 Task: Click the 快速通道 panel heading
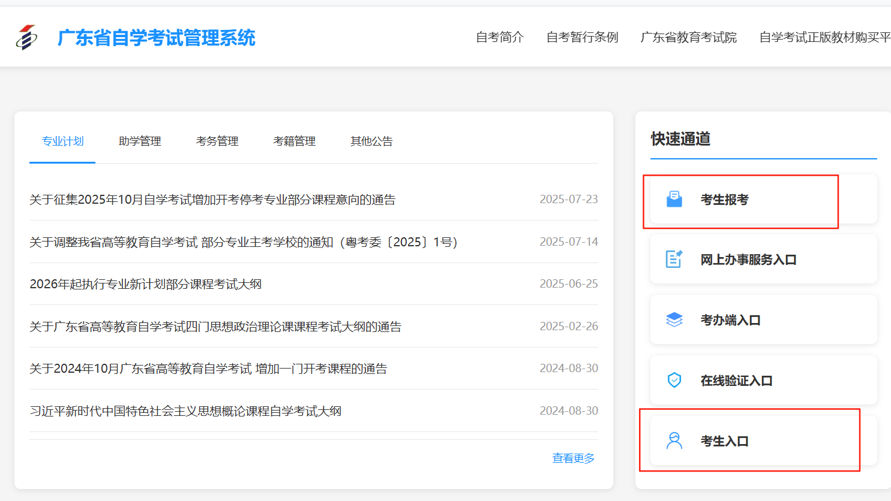click(681, 139)
